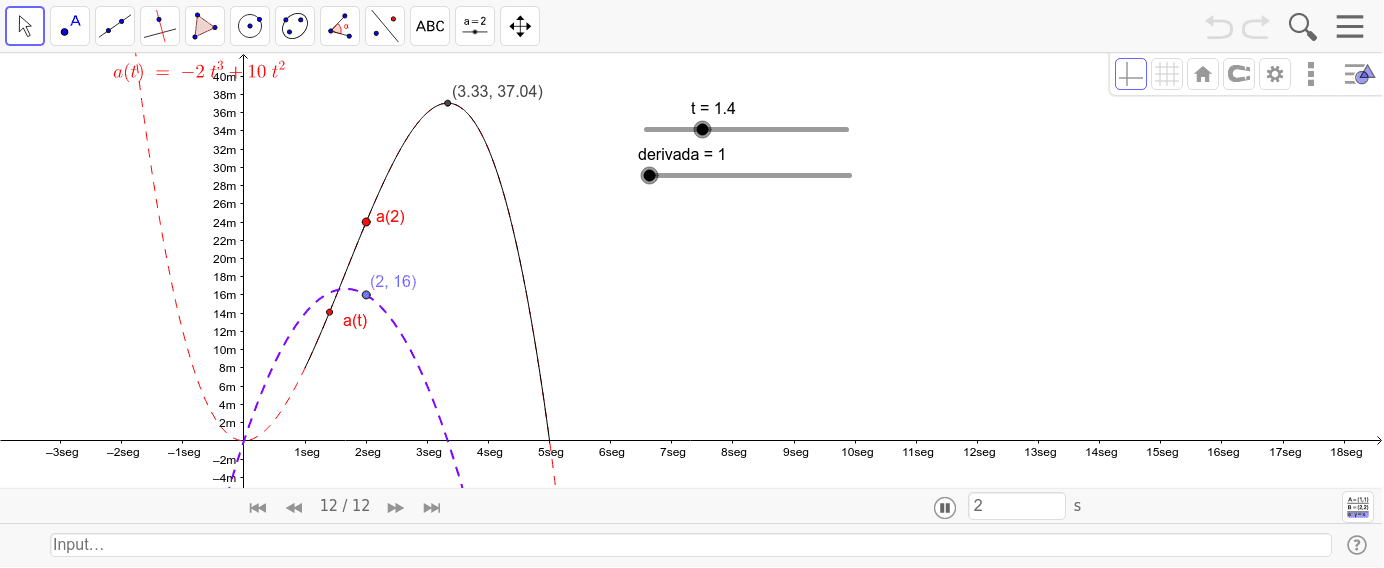Screen dimensions: 1384x568
Task: Pause the construction playback
Action: (x=945, y=508)
